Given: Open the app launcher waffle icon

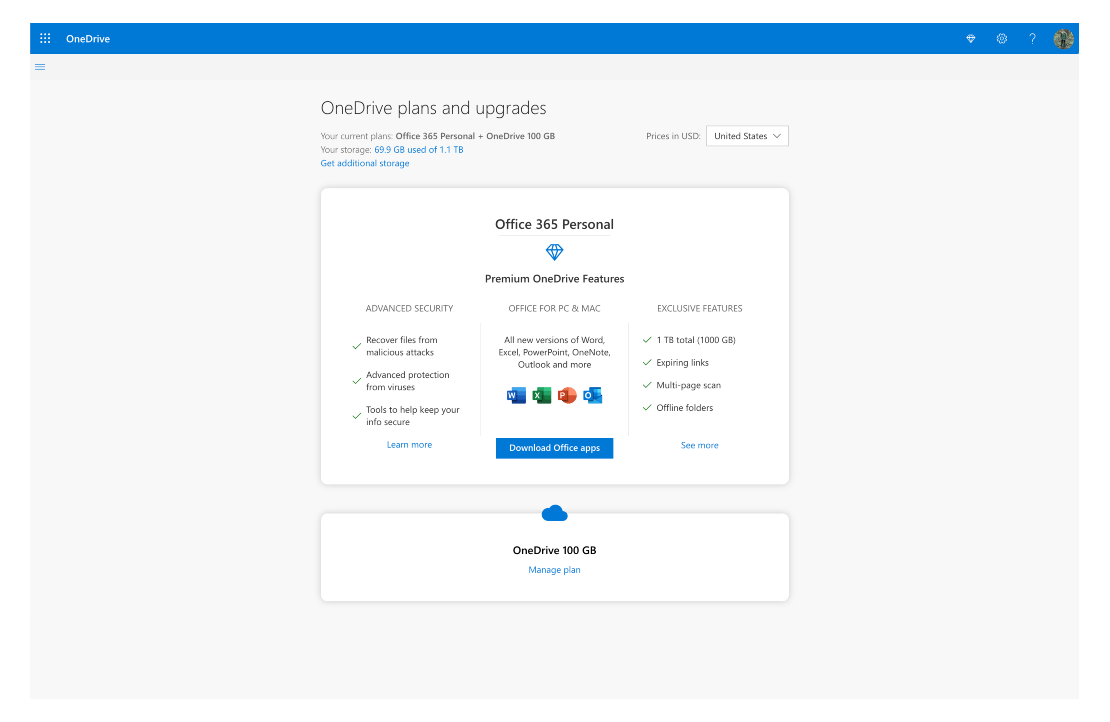Looking at the screenshot, I should click(45, 38).
